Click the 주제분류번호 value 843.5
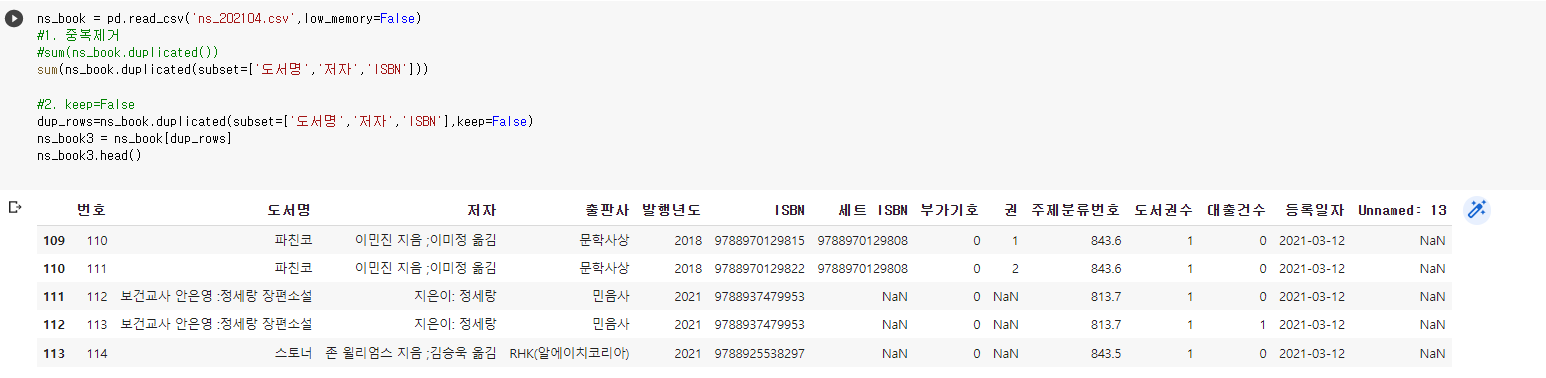The height and width of the screenshot is (378, 1546). [1106, 353]
